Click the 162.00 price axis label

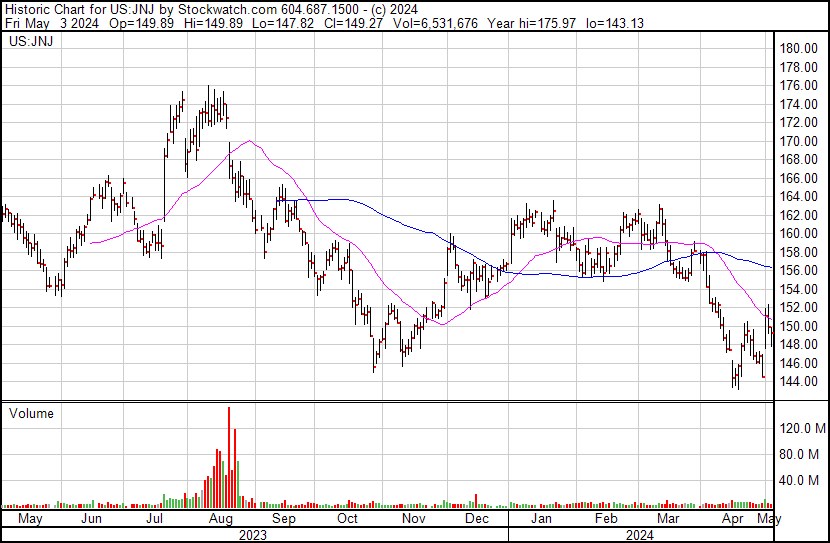tap(799, 215)
